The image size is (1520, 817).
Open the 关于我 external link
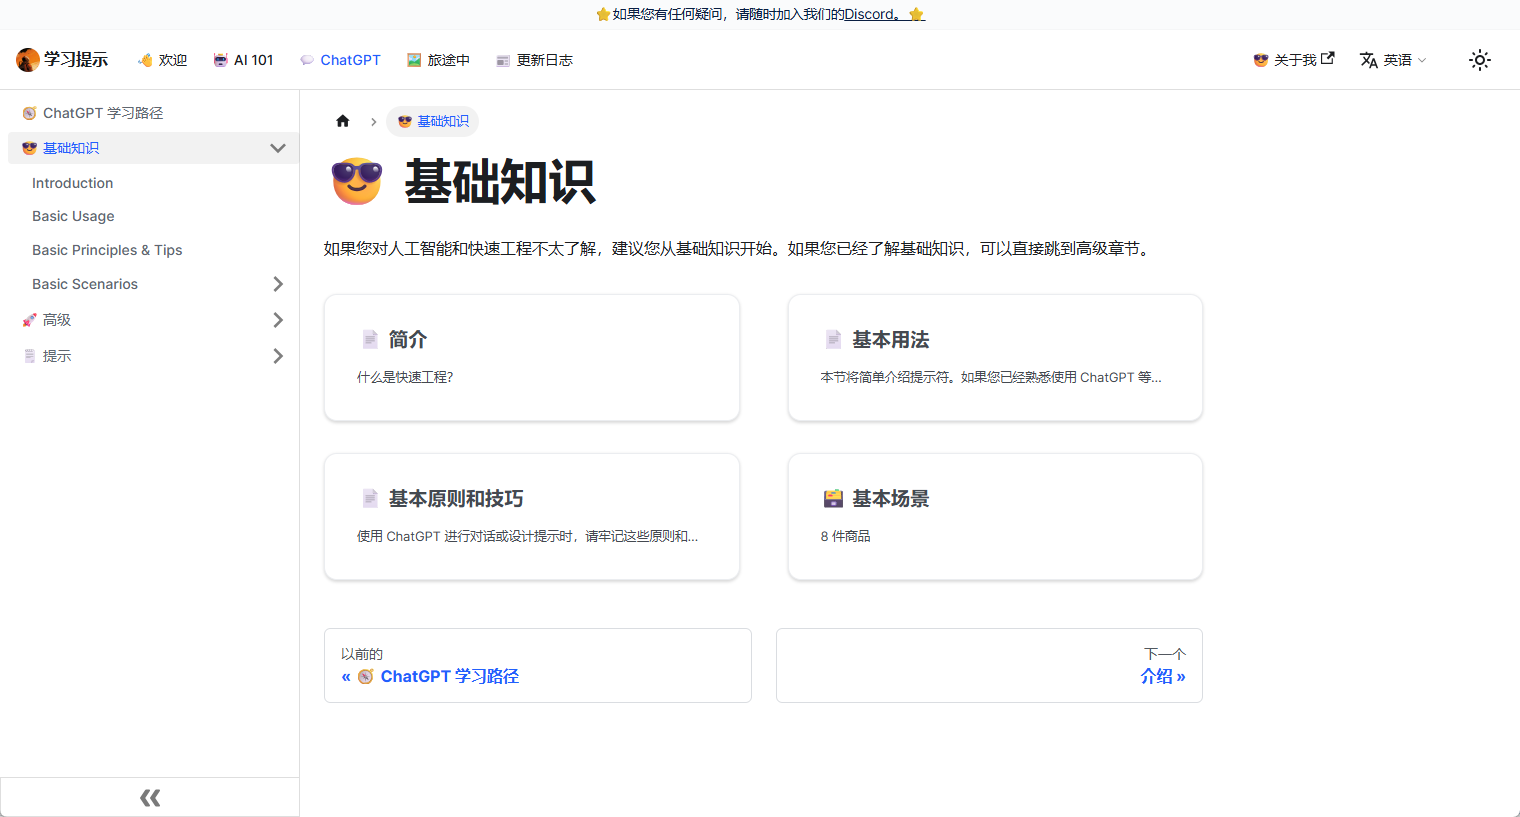tap(1294, 60)
